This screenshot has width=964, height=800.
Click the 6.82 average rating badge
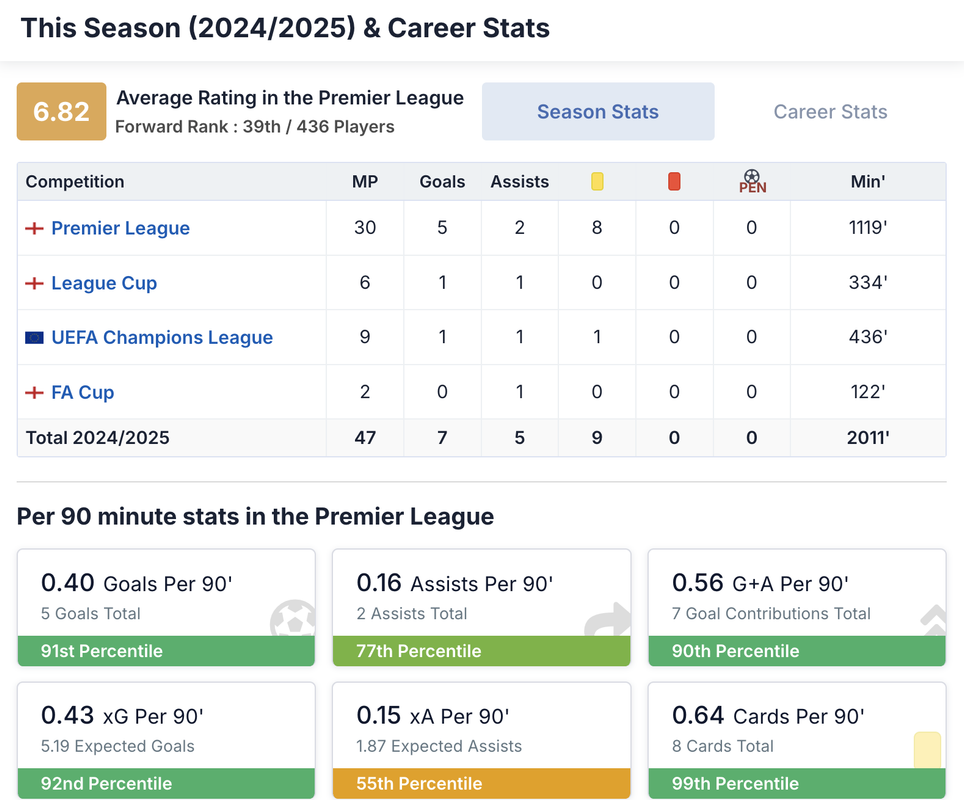tap(61, 111)
